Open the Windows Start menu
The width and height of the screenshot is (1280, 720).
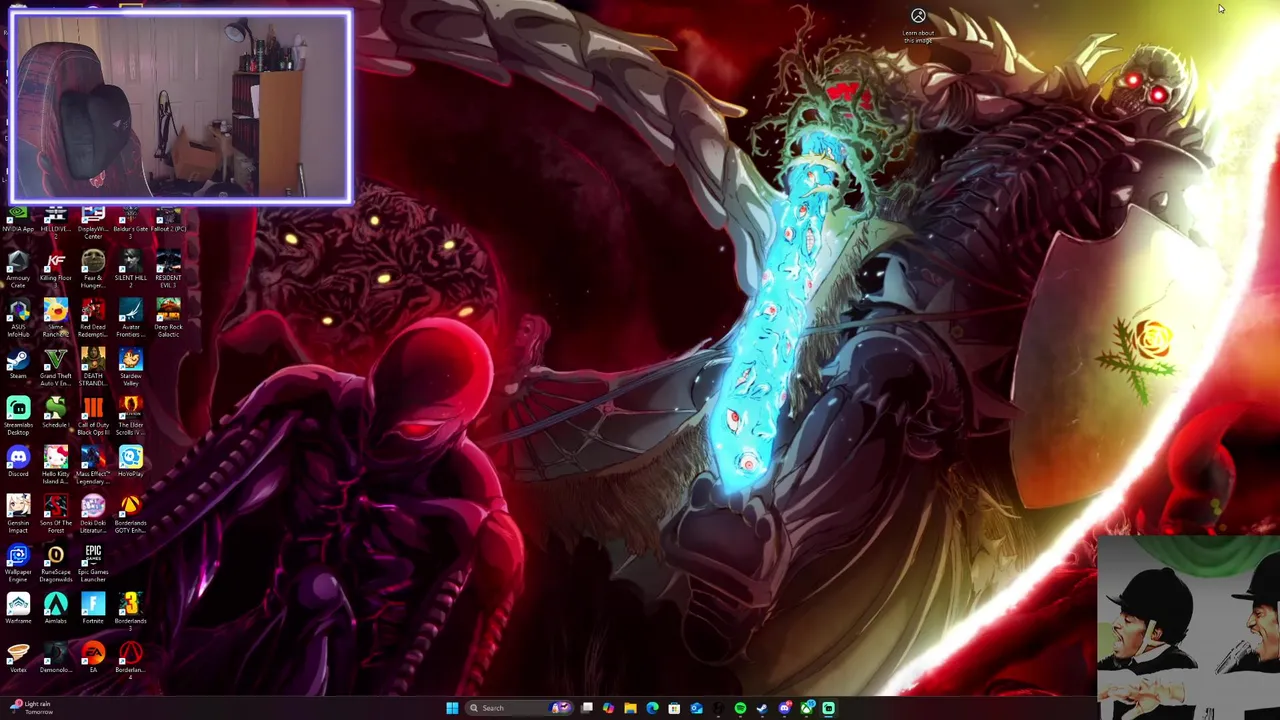pos(452,708)
